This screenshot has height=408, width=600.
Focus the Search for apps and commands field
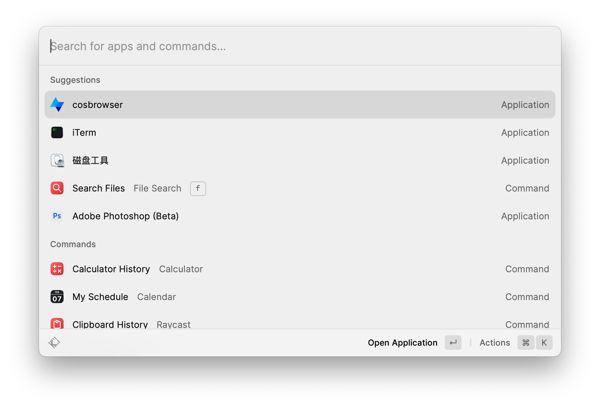coord(300,46)
